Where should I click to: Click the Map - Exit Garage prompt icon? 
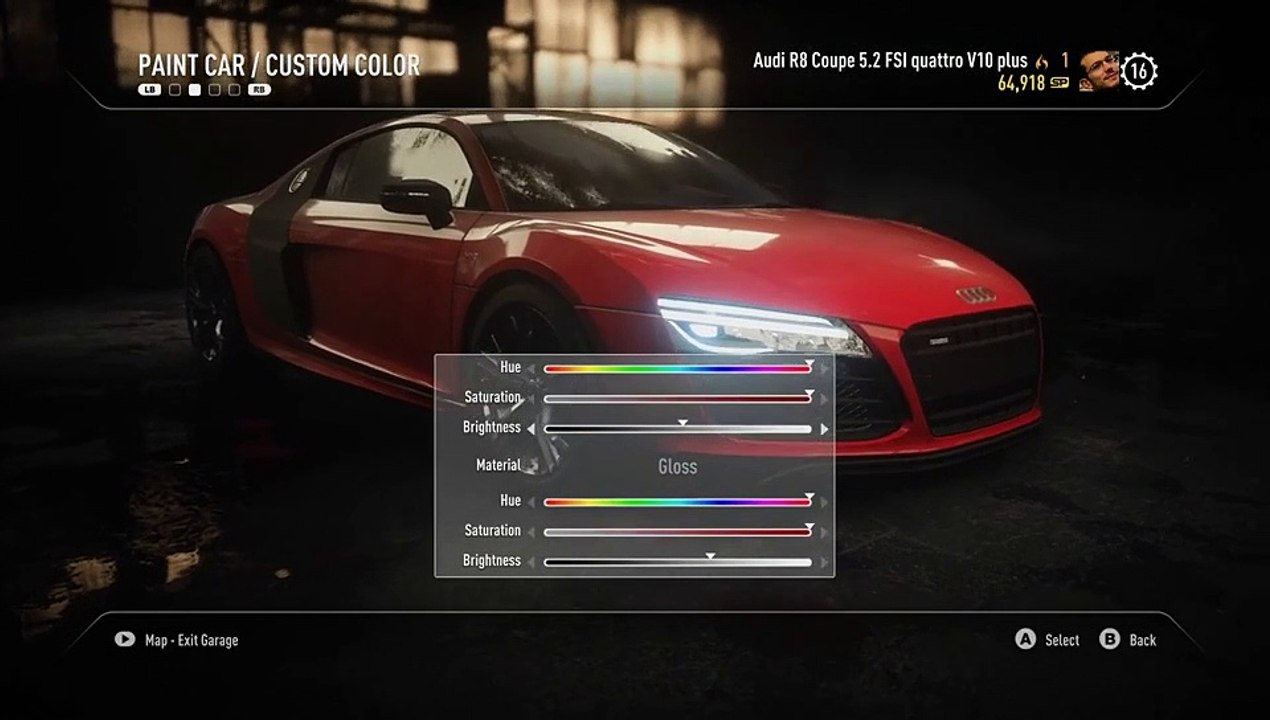[x=125, y=639]
